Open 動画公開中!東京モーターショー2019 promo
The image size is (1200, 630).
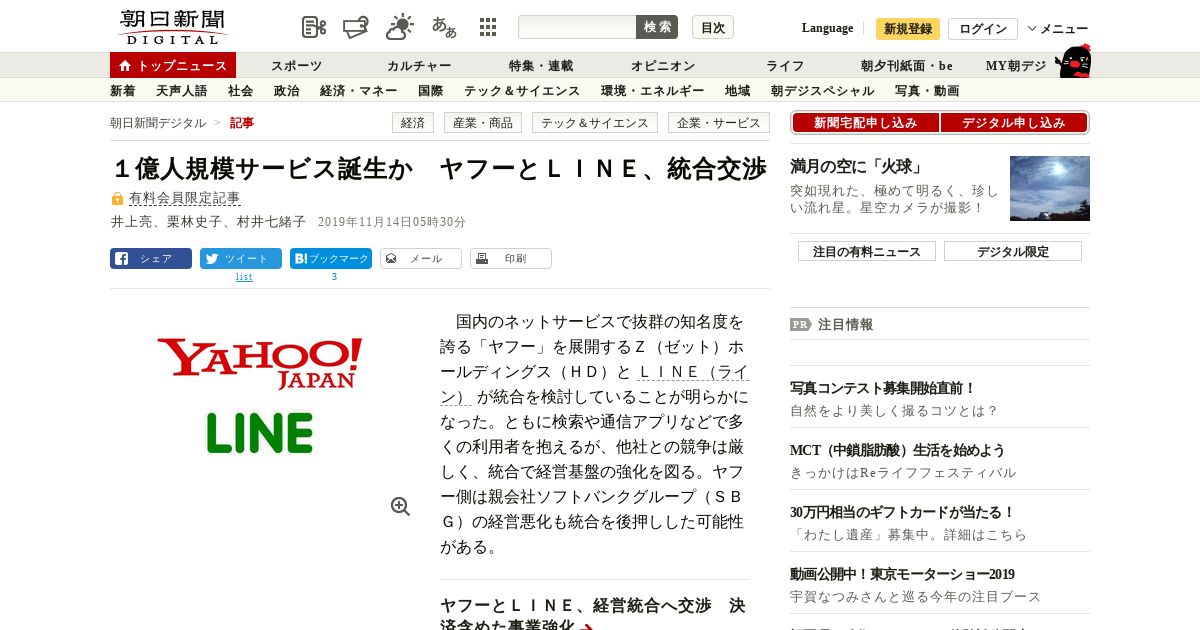[x=902, y=574]
